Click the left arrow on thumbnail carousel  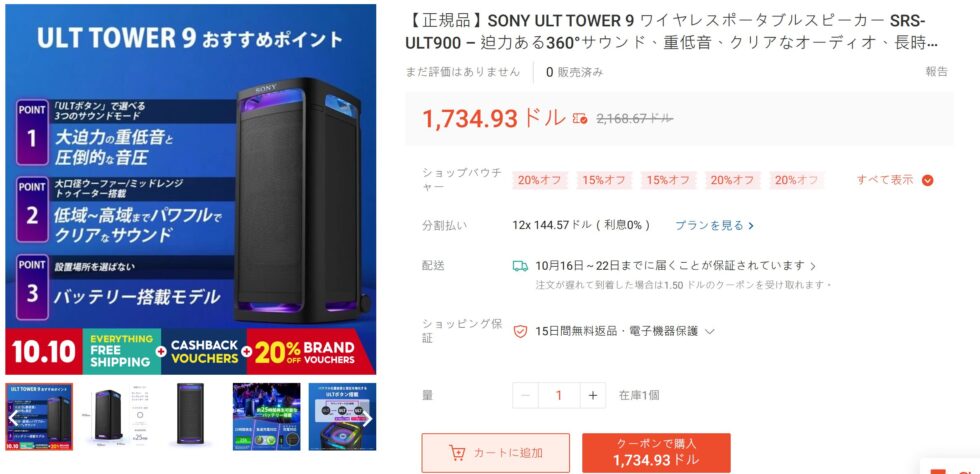[x=13, y=418]
